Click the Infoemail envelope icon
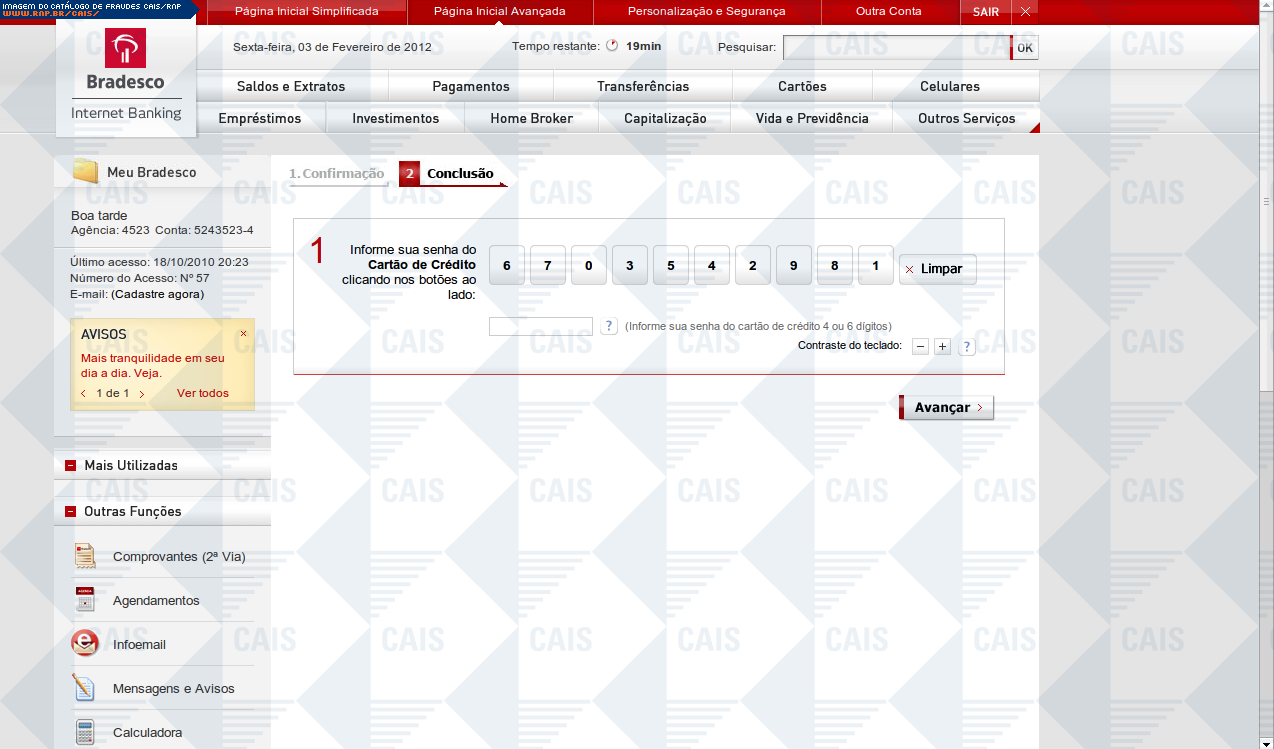The image size is (1274, 749). click(x=85, y=644)
